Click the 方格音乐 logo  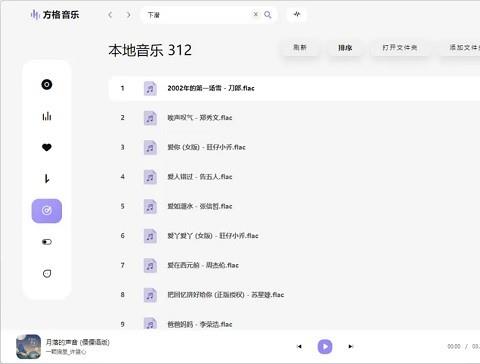(x=55, y=15)
